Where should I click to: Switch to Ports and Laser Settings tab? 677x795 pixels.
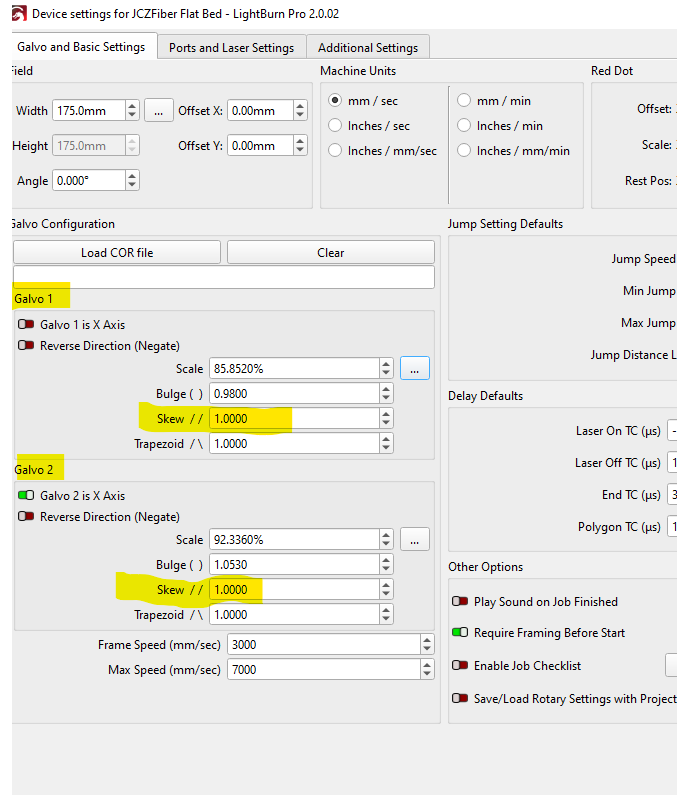click(x=231, y=47)
